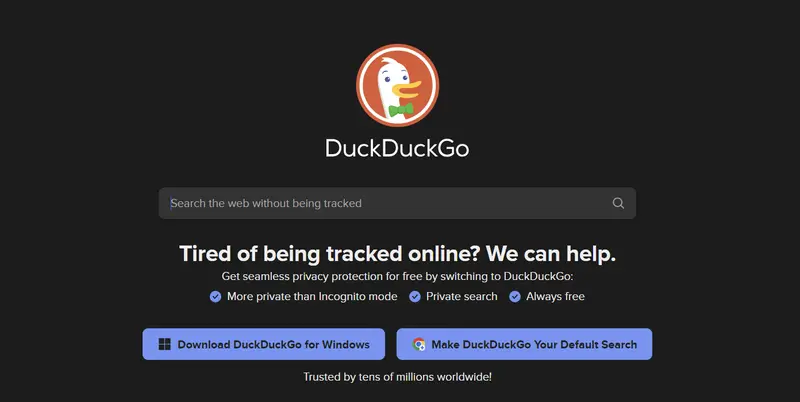The image size is (800, 402).
Task: Click the DuckDuckGo wordmark text
Action: click(x=397, y=148)
